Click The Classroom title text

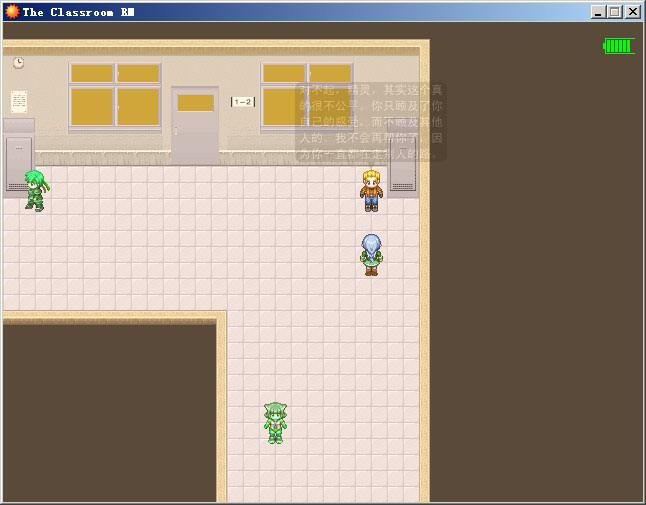(x=78, y=12)
